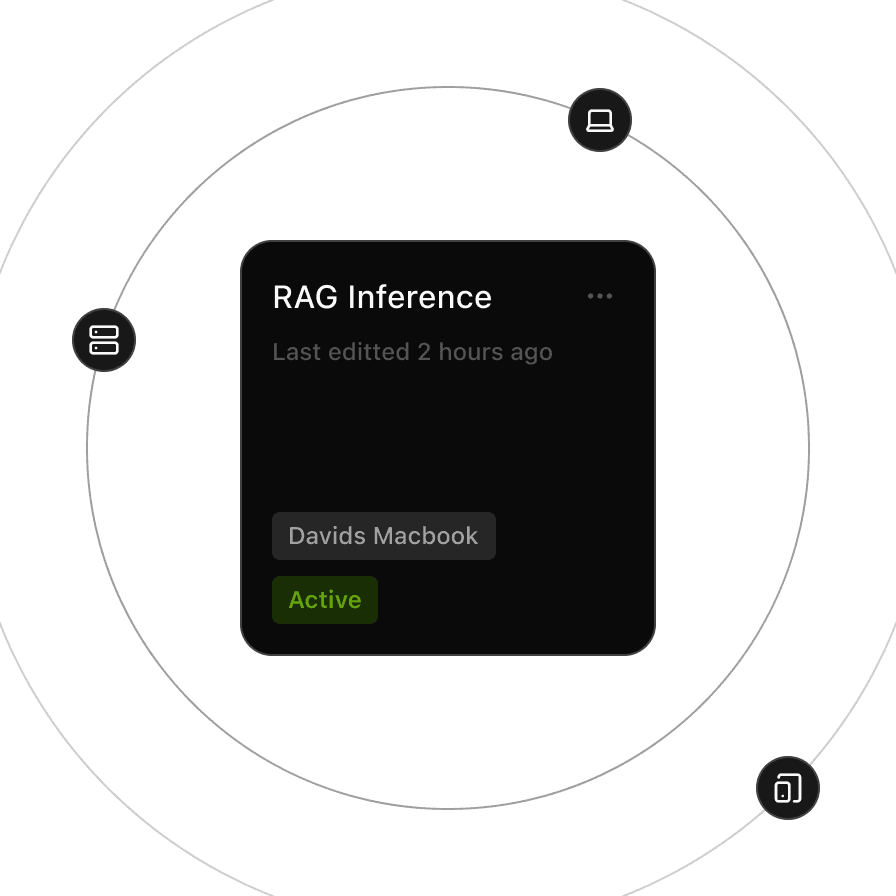Click the Last editted 2 hours ago text
The image size is (896, 896).
412,352
